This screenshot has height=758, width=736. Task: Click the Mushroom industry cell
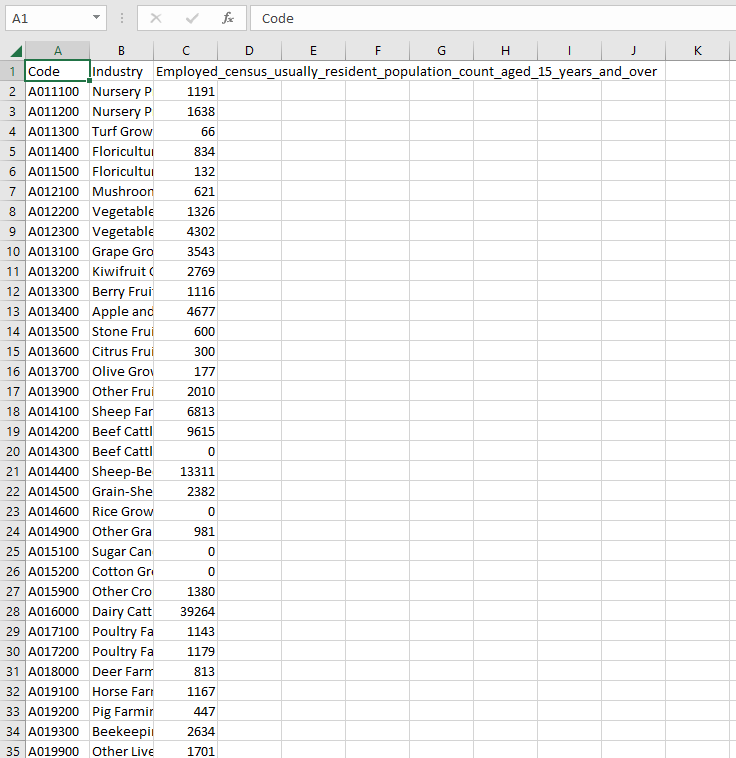click(x=121, y=191)
